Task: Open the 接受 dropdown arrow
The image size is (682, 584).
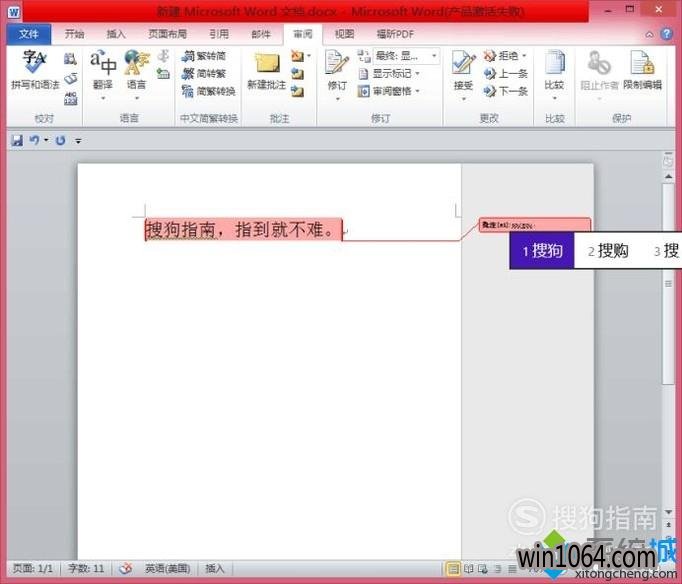Action: pos(464,99)
